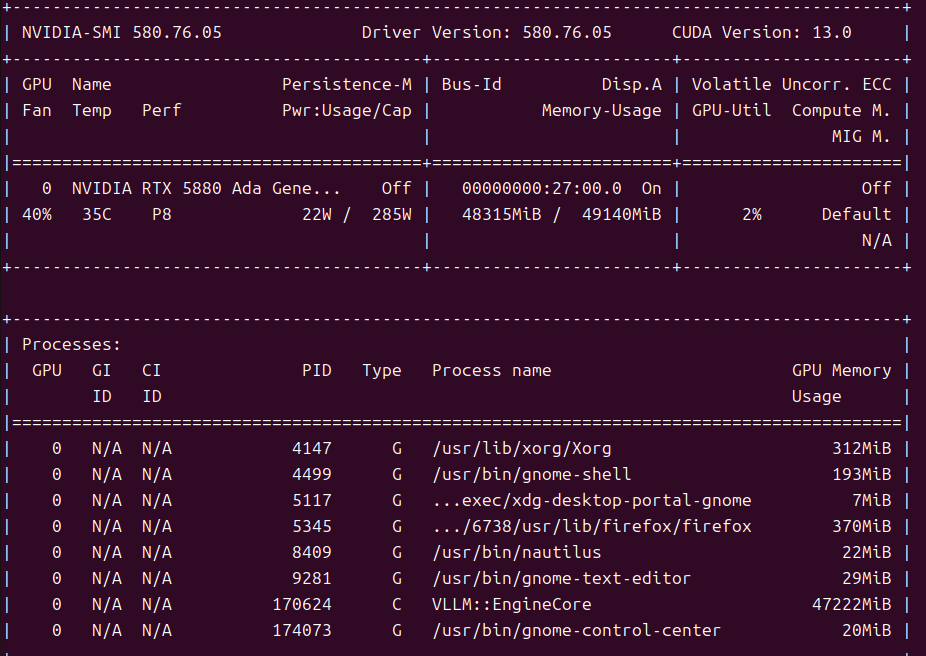This screenshot has height=656, width=926.
Task: Click process VLLM::EngineCore
Action: (511, 604)
